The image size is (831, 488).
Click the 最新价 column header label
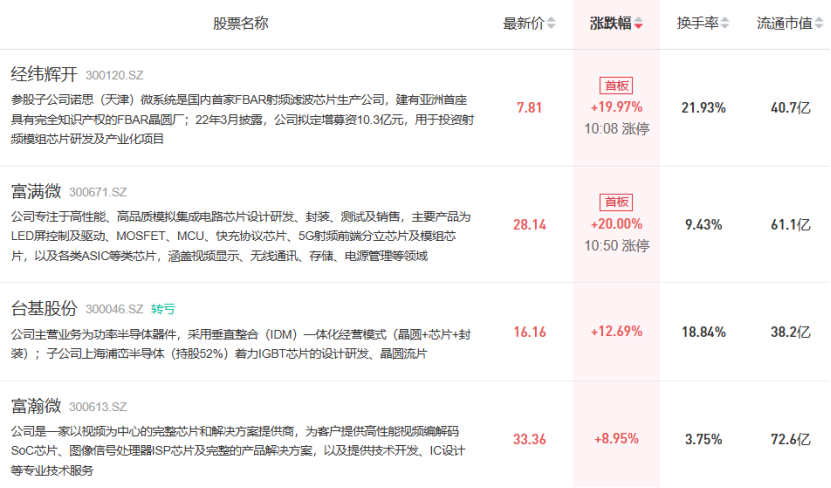(x=524, y=23)
